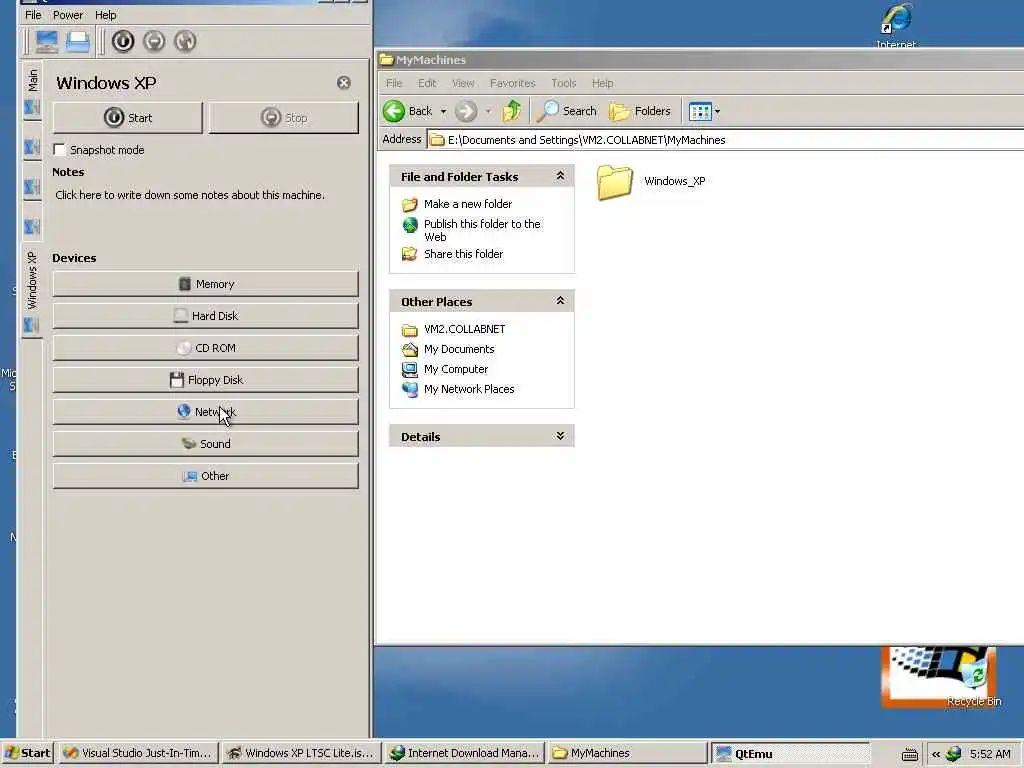The image size is (1024, 768).
Task: Expand the Memory device settings
Action: pos(206,284)
